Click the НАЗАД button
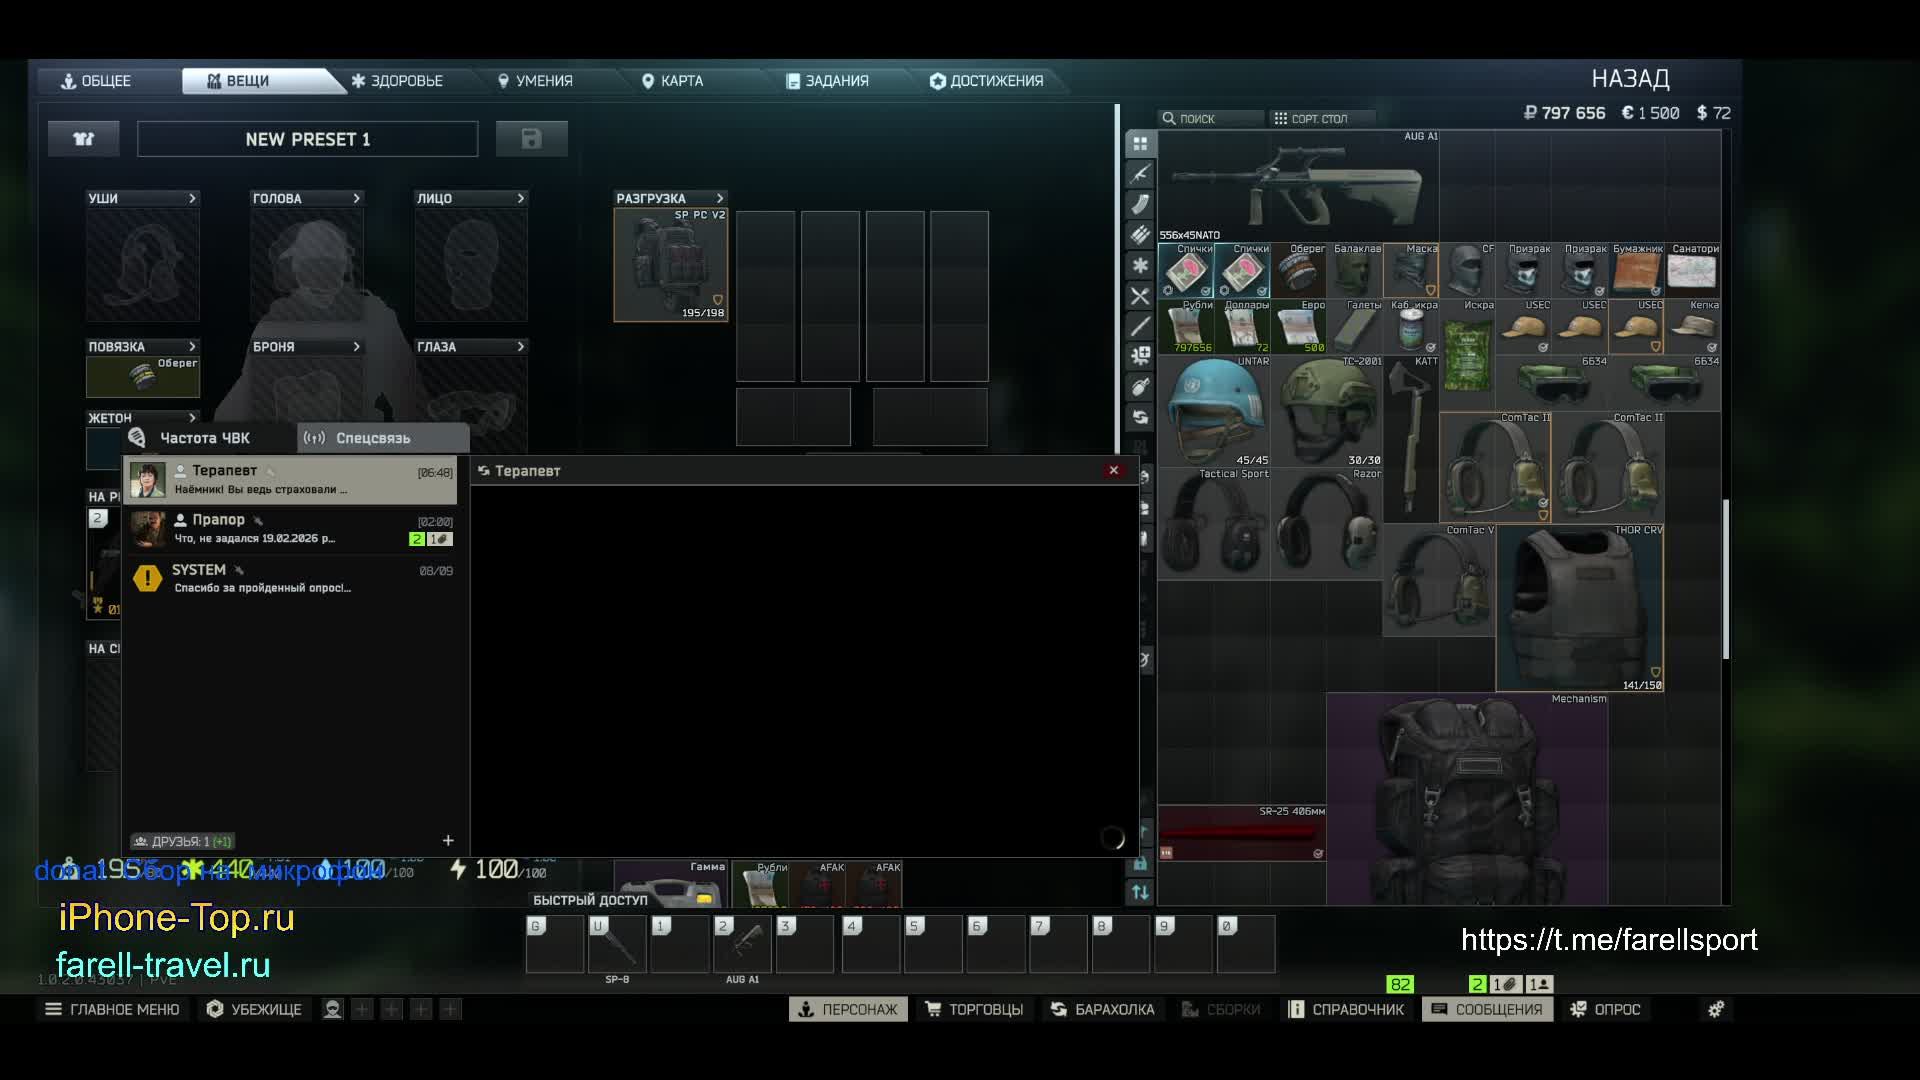Screen dimensions: 1920x1080 tap(1630, 78)
